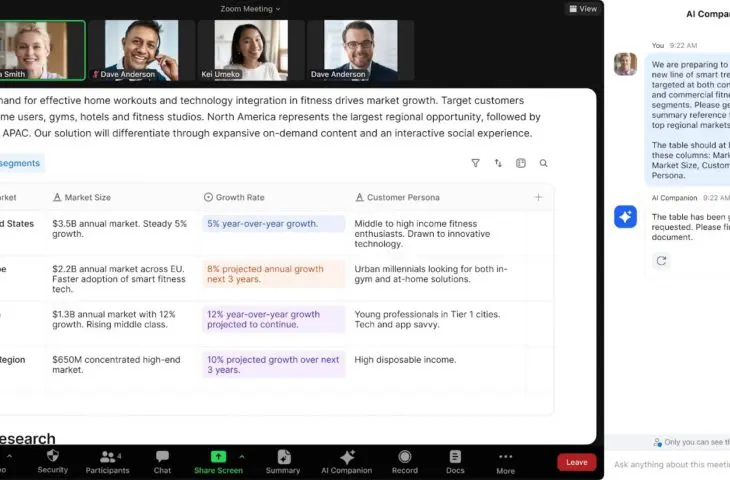The width and height of the screenshot is (730, 480).
Task: Open the More menu in the toolbar
Action: coord(505,461)
